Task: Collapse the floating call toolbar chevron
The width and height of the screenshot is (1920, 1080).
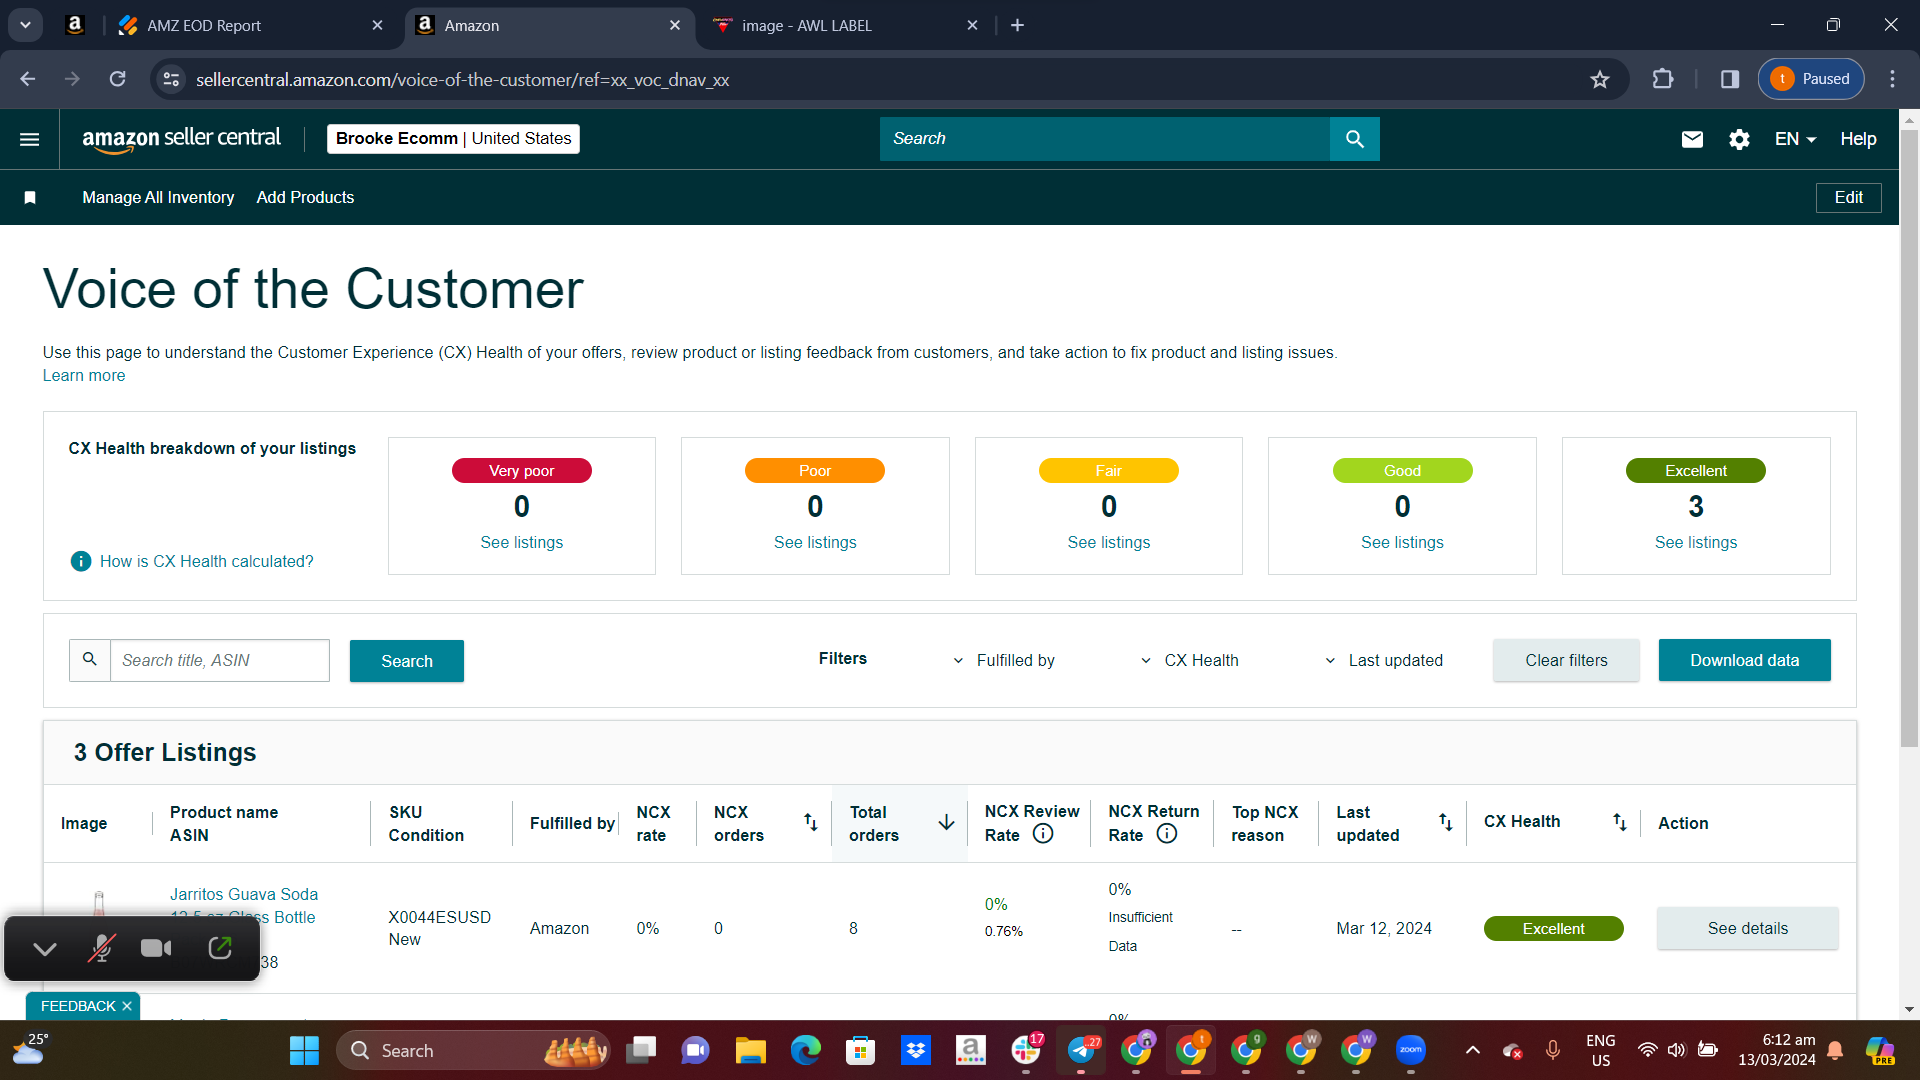Action: pyautogui.click(x=45, y=948)
